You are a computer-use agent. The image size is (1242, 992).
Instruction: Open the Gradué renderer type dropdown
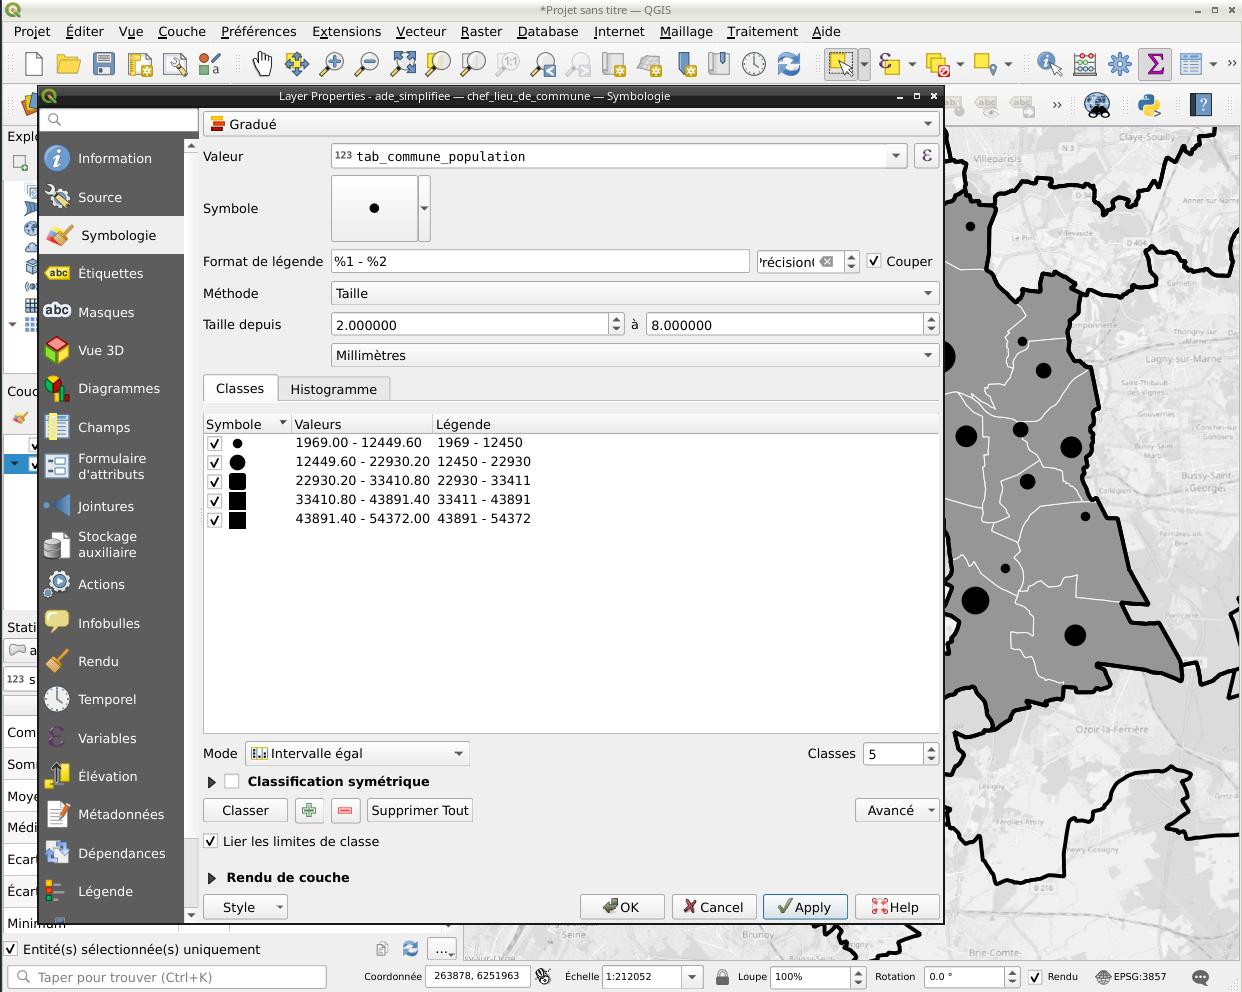click(x=570, y=124)
